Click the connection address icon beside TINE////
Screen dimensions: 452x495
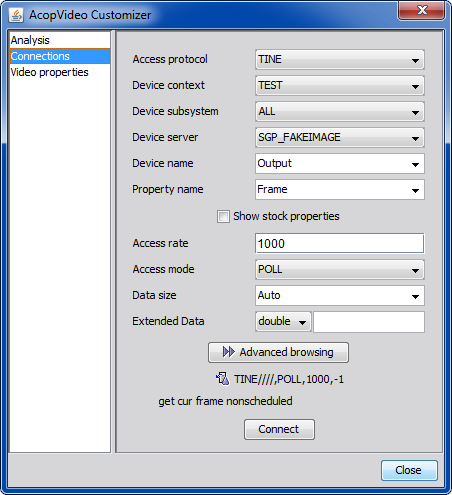223,379
